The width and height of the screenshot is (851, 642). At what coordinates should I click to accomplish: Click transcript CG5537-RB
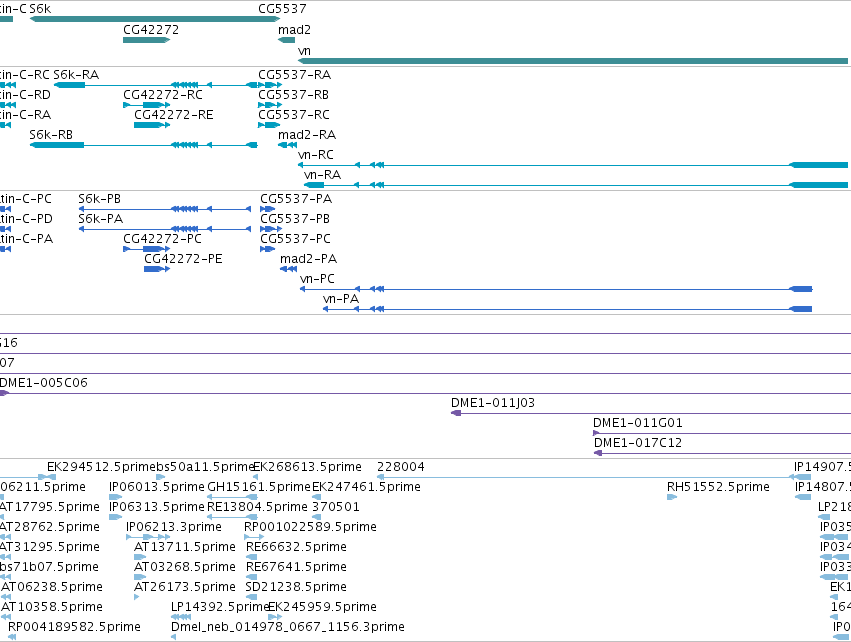pos(270,105)
